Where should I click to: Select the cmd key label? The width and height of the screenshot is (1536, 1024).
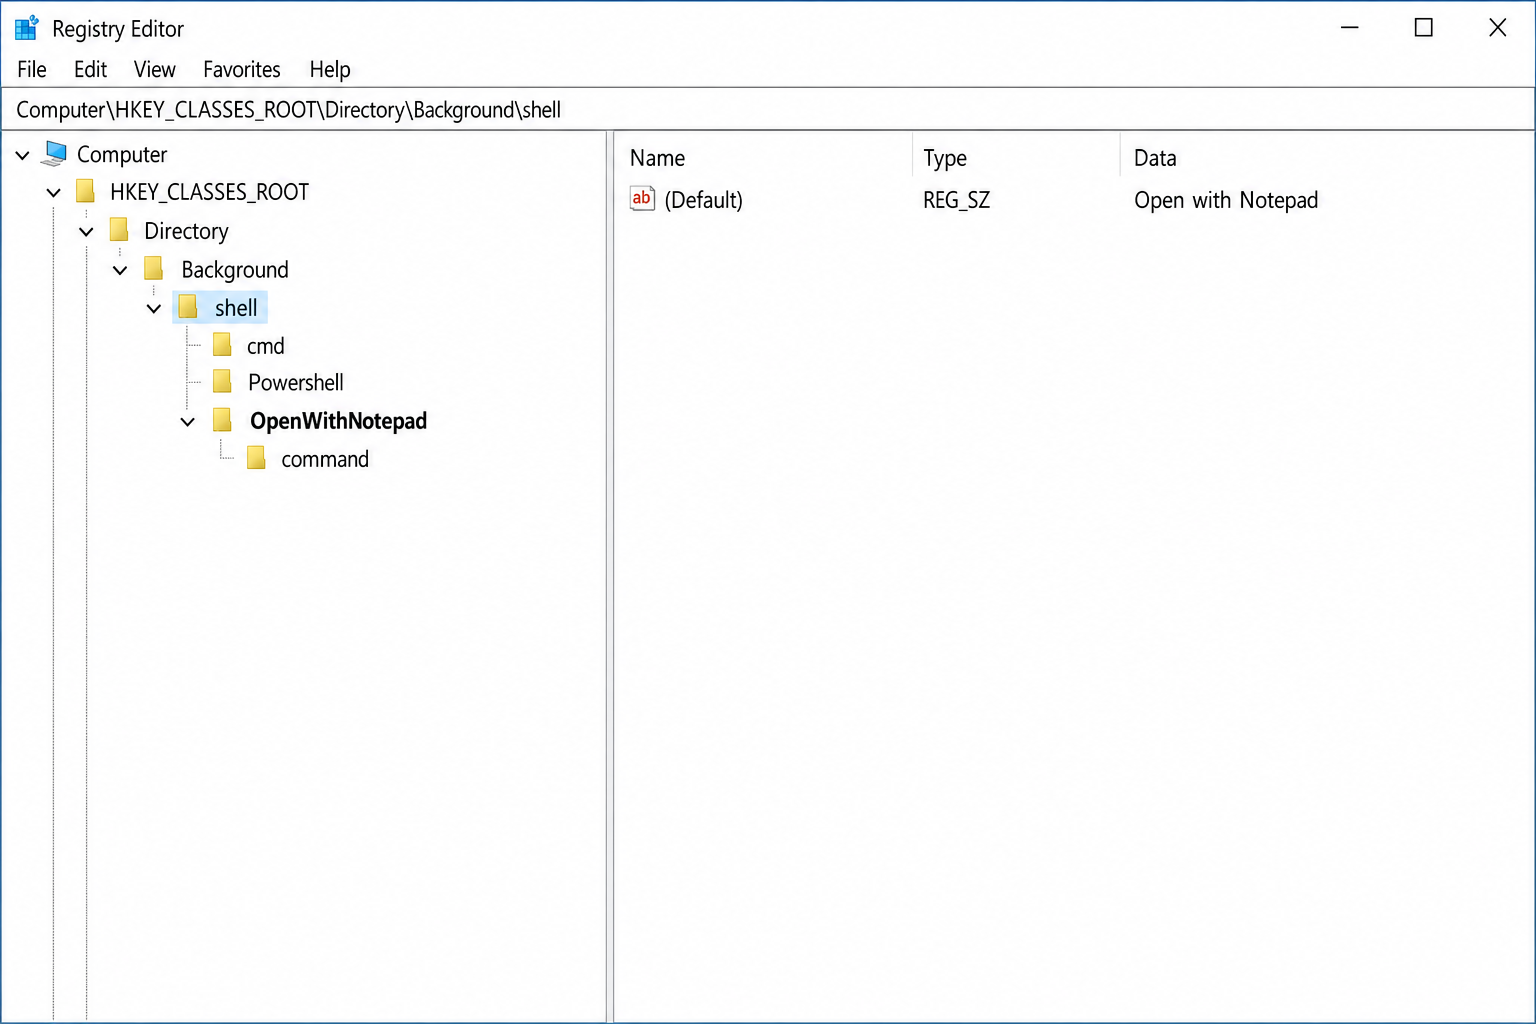click(266, 346)
